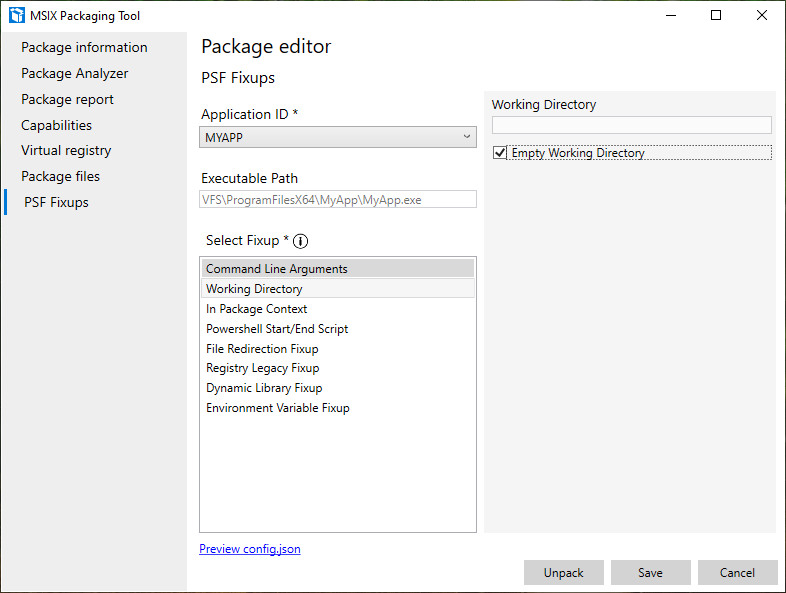The height and width of the screenshot is (593, 786).
Task: Select Registry Legacy Fixup entry
Action: pos(338,368)
